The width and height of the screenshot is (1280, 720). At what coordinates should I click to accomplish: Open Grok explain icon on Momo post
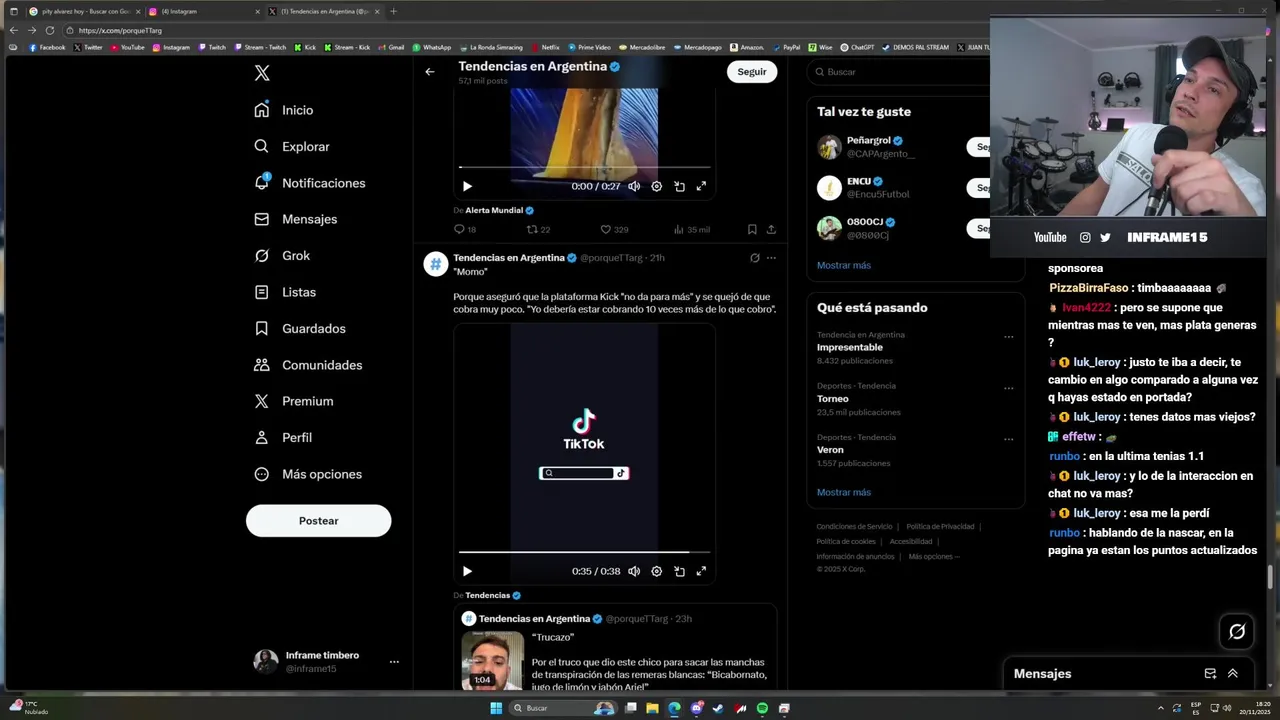[x=755, y=258]
